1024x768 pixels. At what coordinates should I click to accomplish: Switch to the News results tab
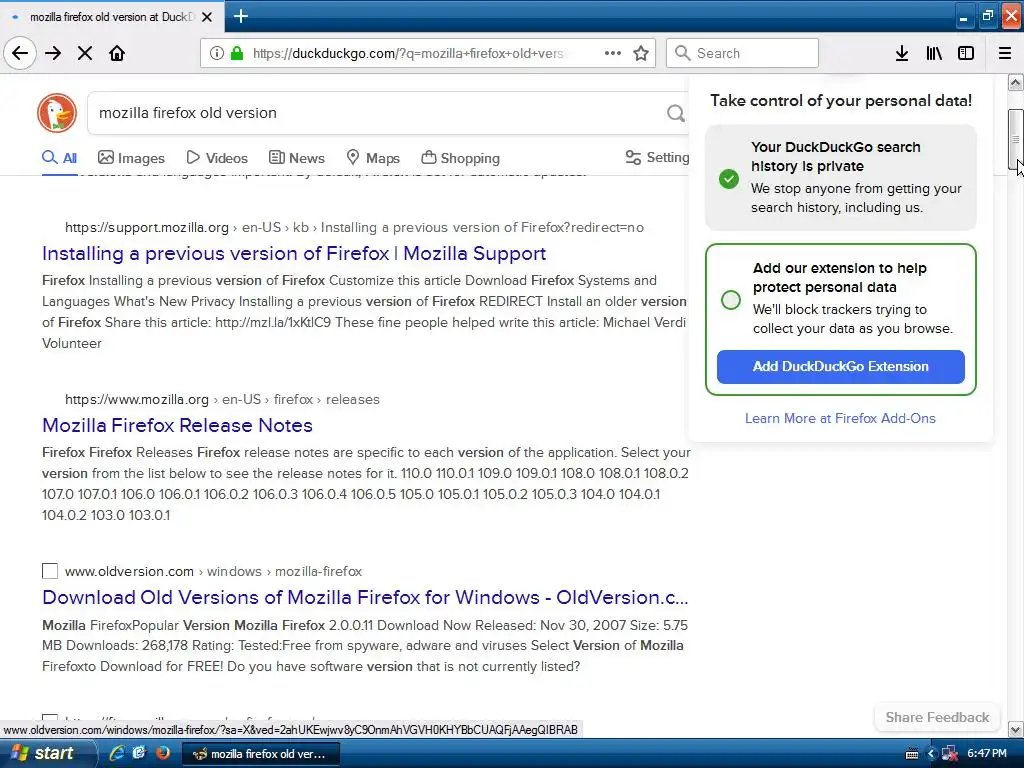pos(296,158)
